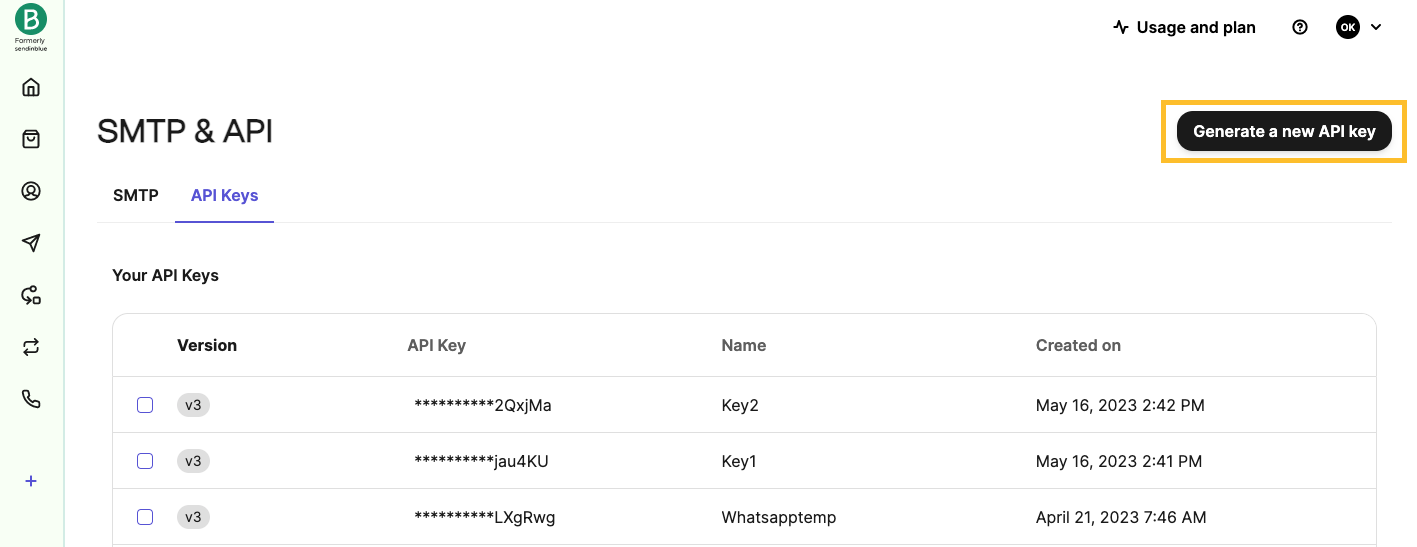1417x547 pixels.
Task: Click Generate a new API key
Action: click(x=1284, y=131)
